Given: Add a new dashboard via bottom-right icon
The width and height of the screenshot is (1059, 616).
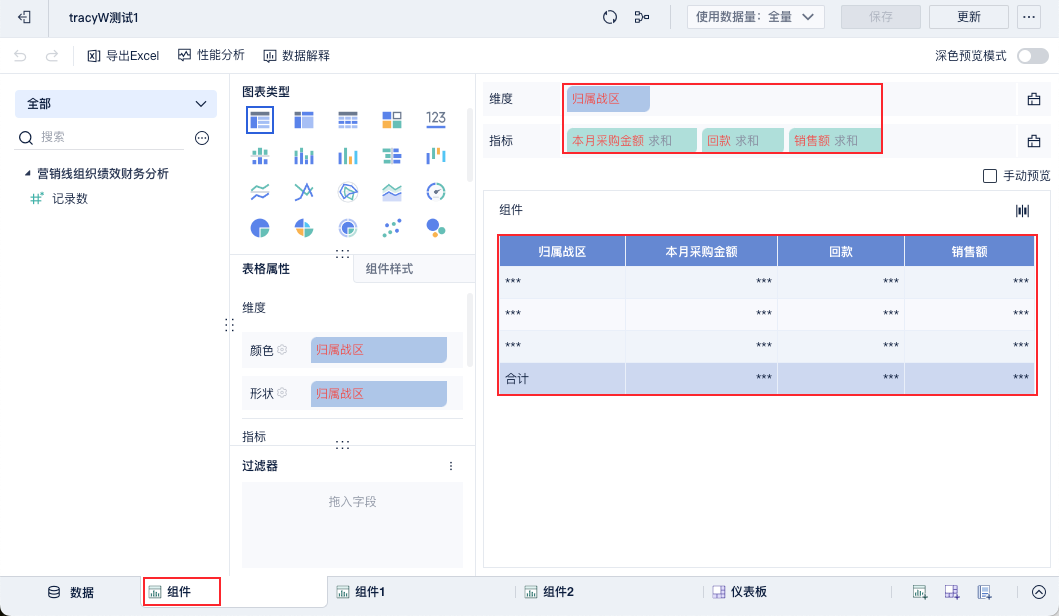Looking at the screenshot, I should (952, 592).
